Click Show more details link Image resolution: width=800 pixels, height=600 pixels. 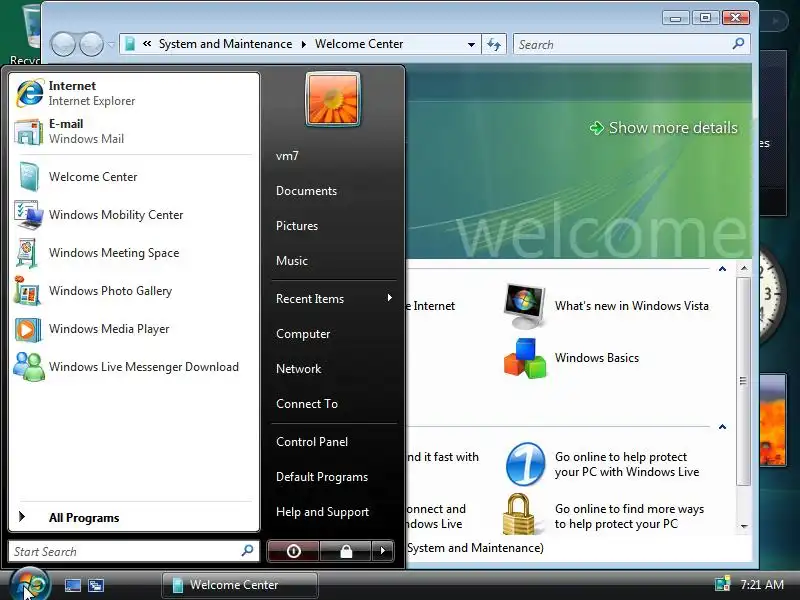664,128
